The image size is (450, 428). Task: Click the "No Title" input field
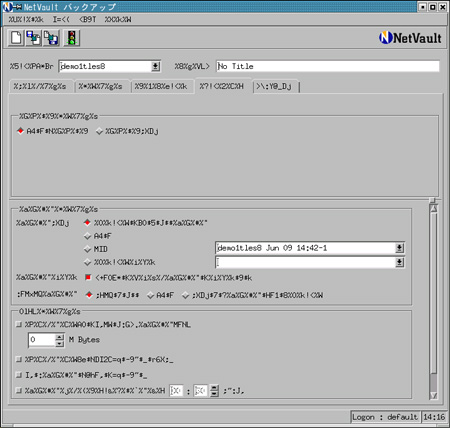[328, 66]
